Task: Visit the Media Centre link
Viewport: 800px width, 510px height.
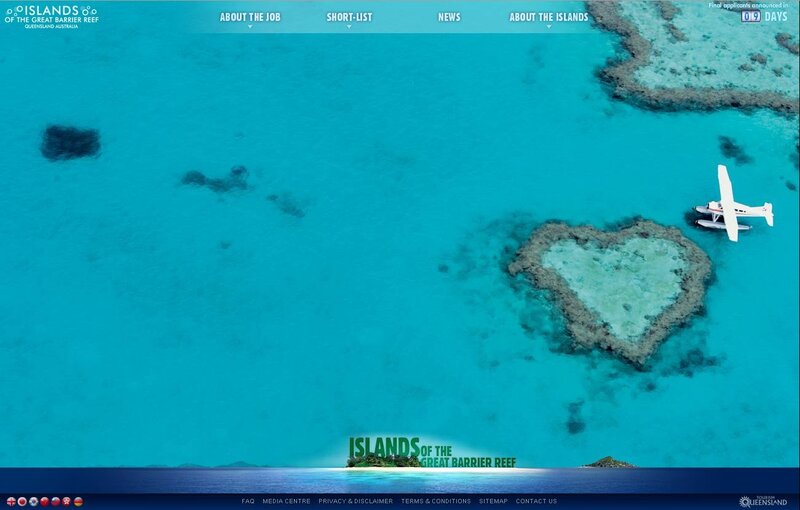Action: [286, 501]
